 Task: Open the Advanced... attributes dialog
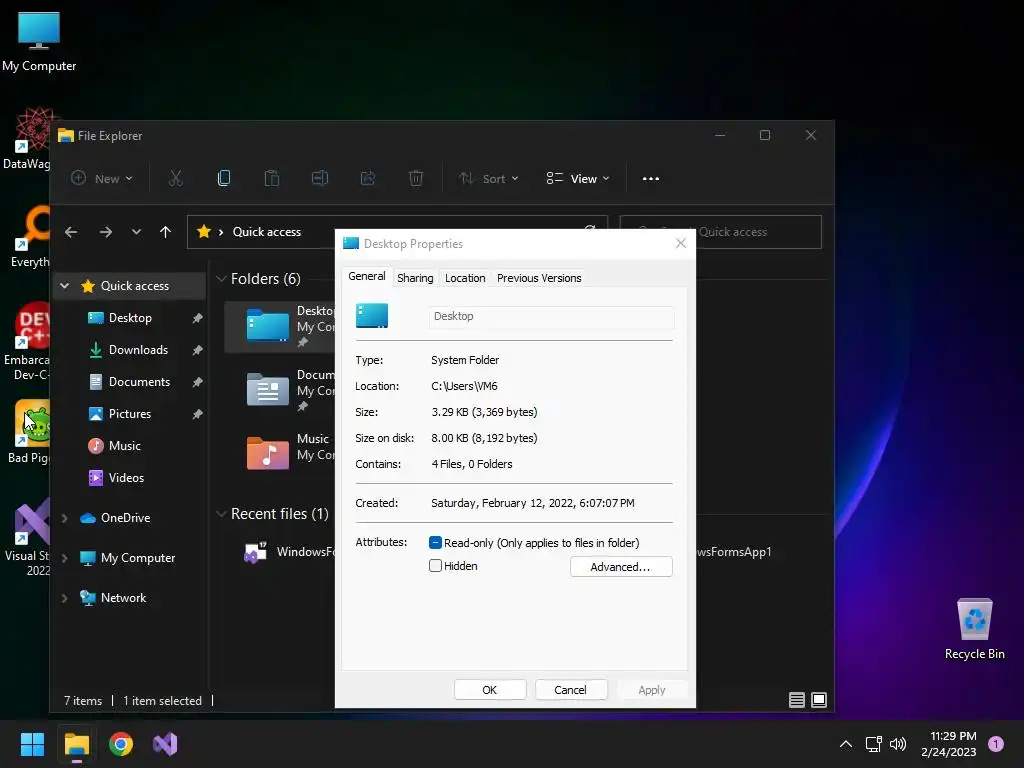click(x=620, y=567)
